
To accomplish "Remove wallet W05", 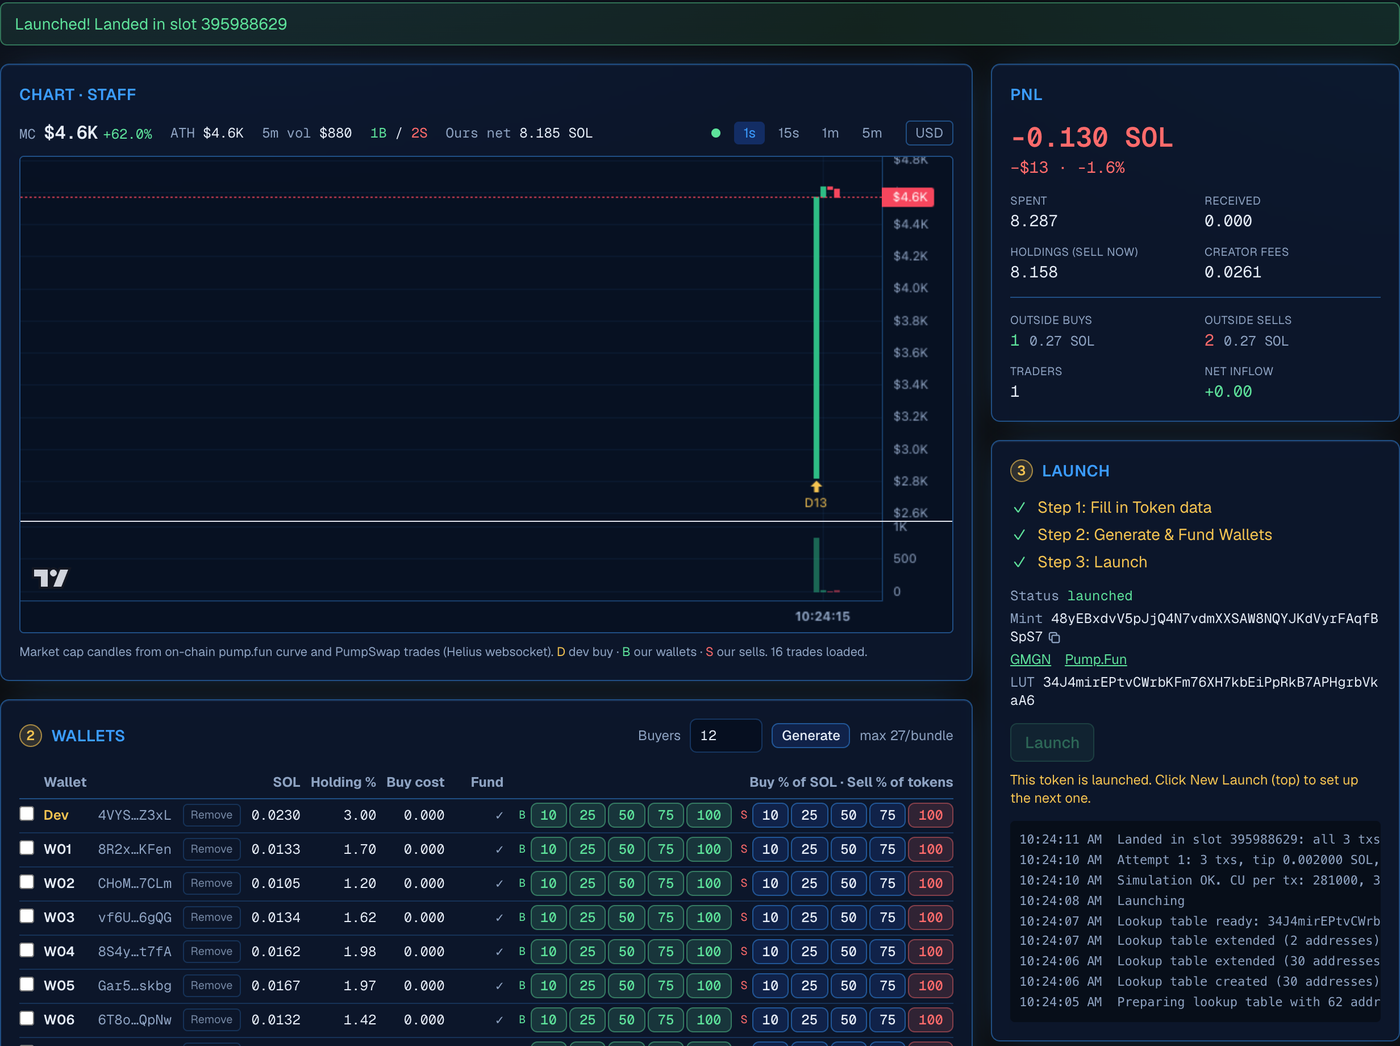I will [212, 985].
